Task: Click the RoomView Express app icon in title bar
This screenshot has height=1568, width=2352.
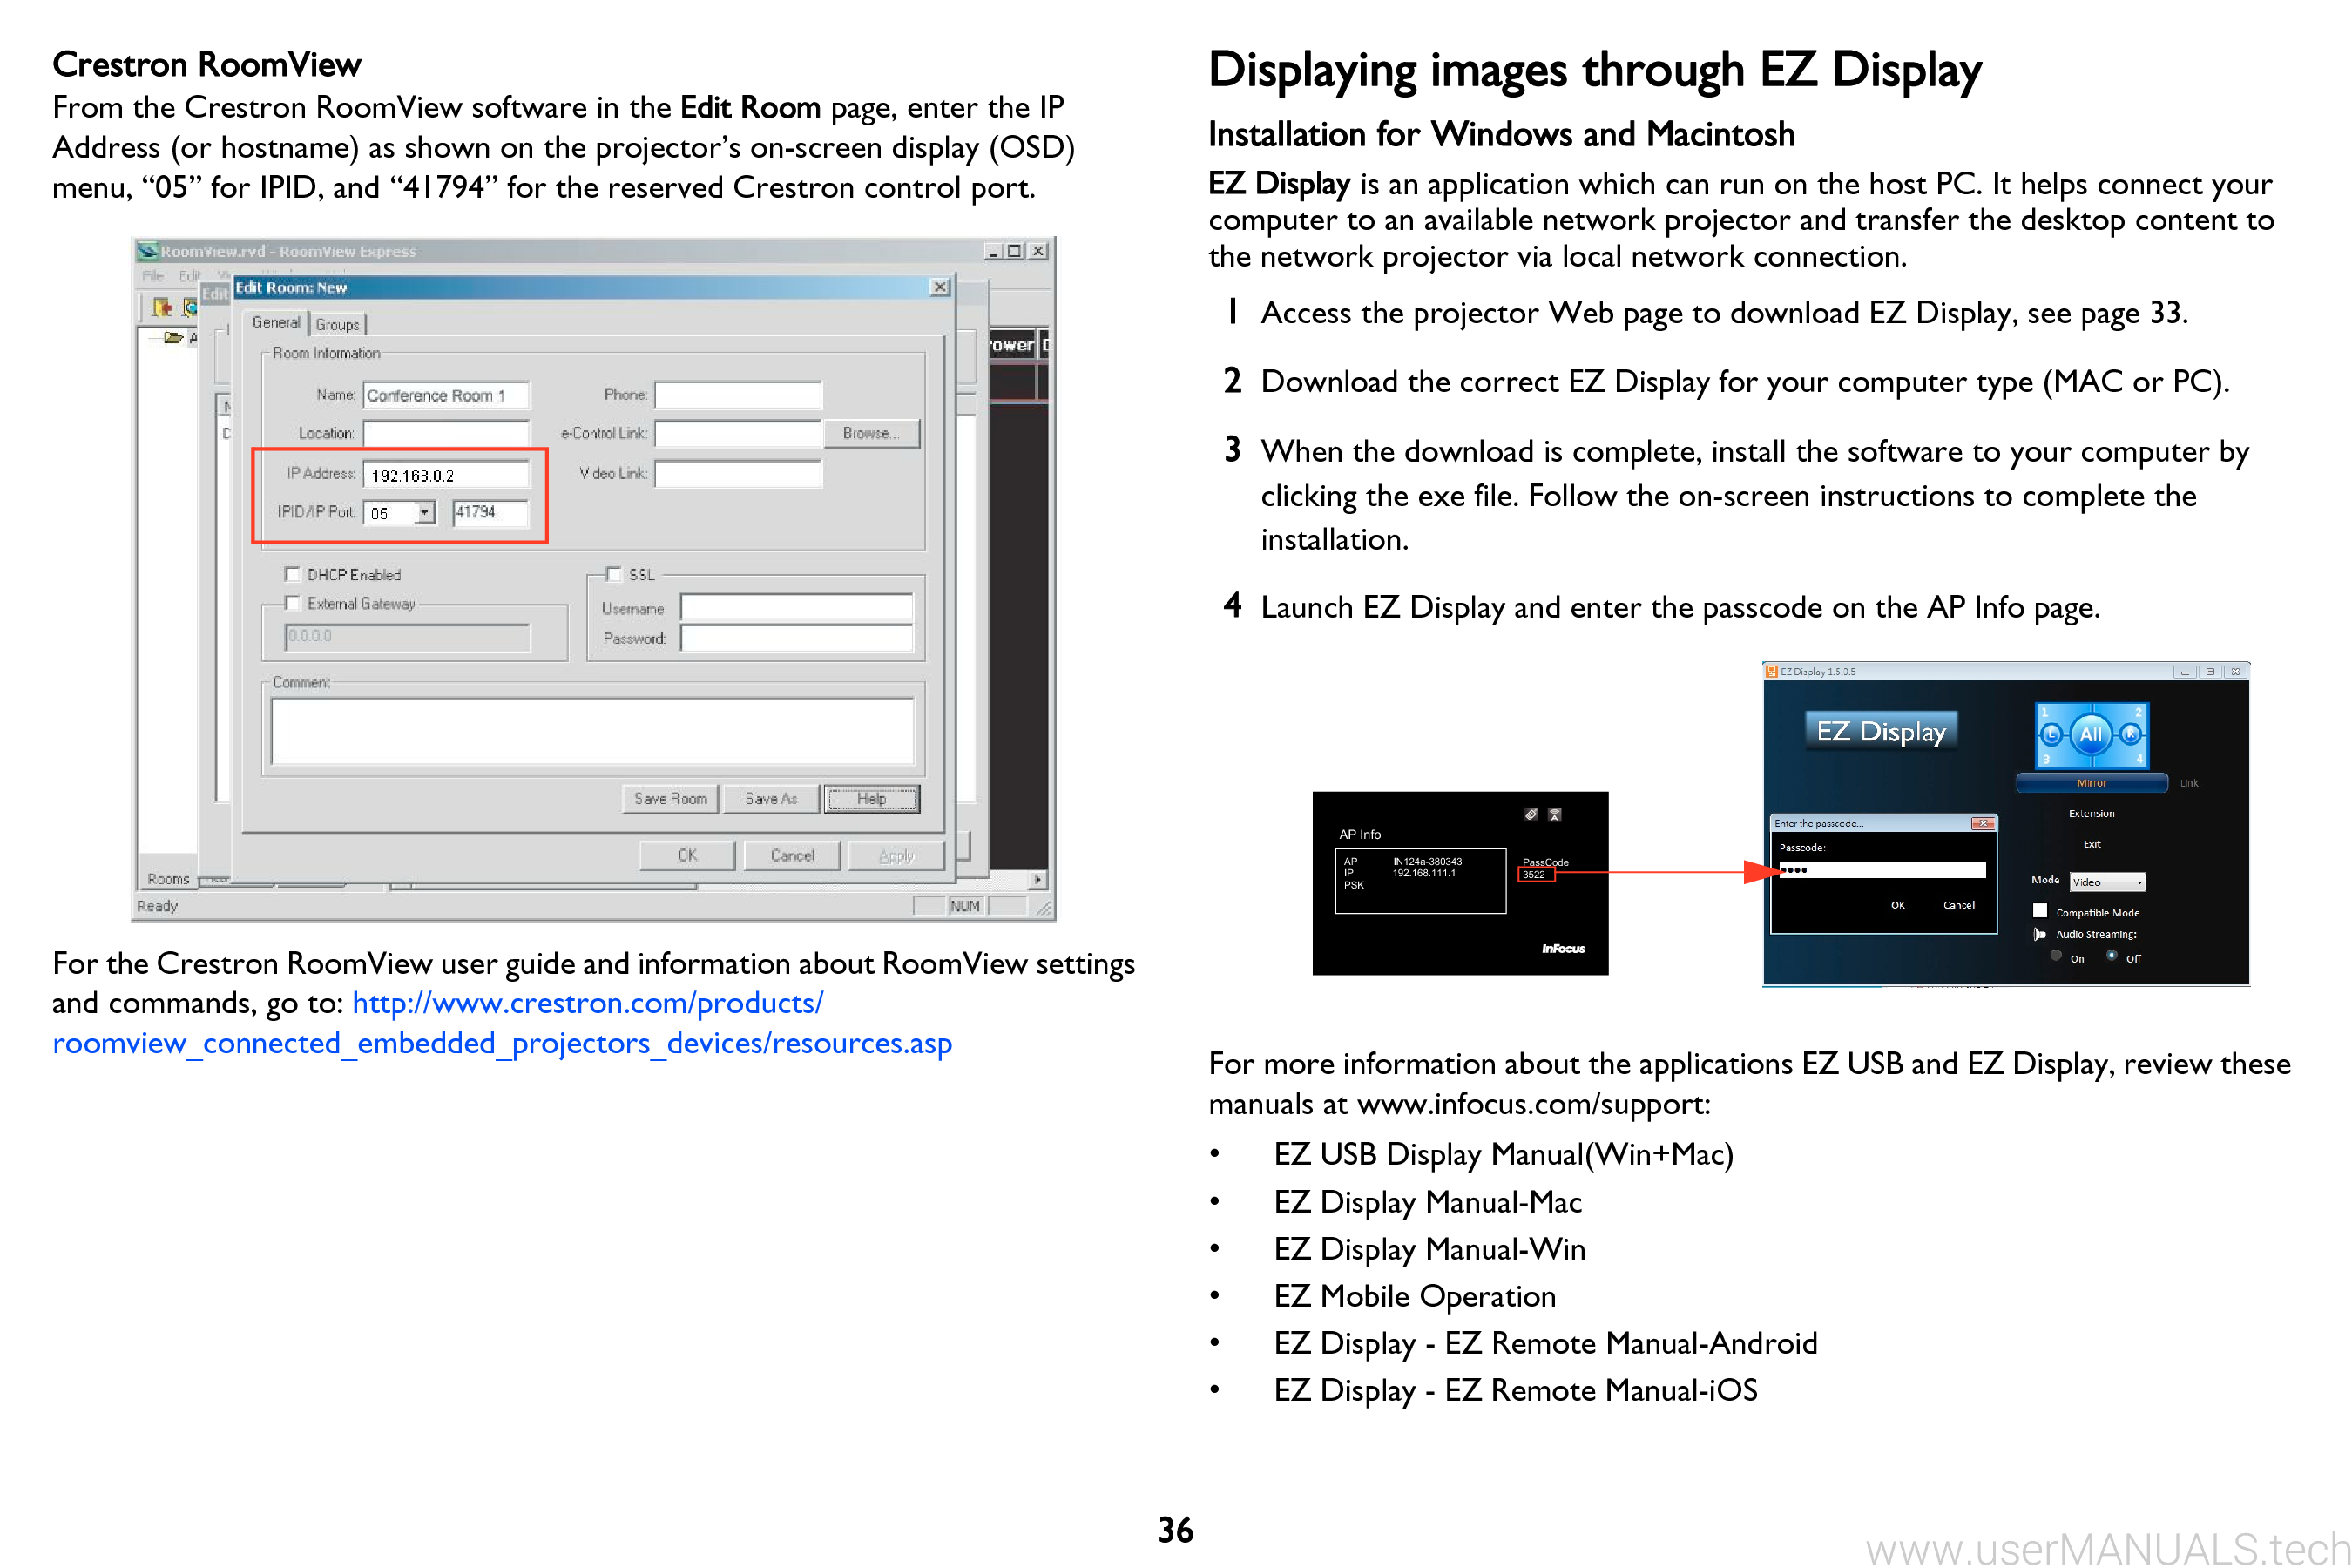Action: [149, 251]
